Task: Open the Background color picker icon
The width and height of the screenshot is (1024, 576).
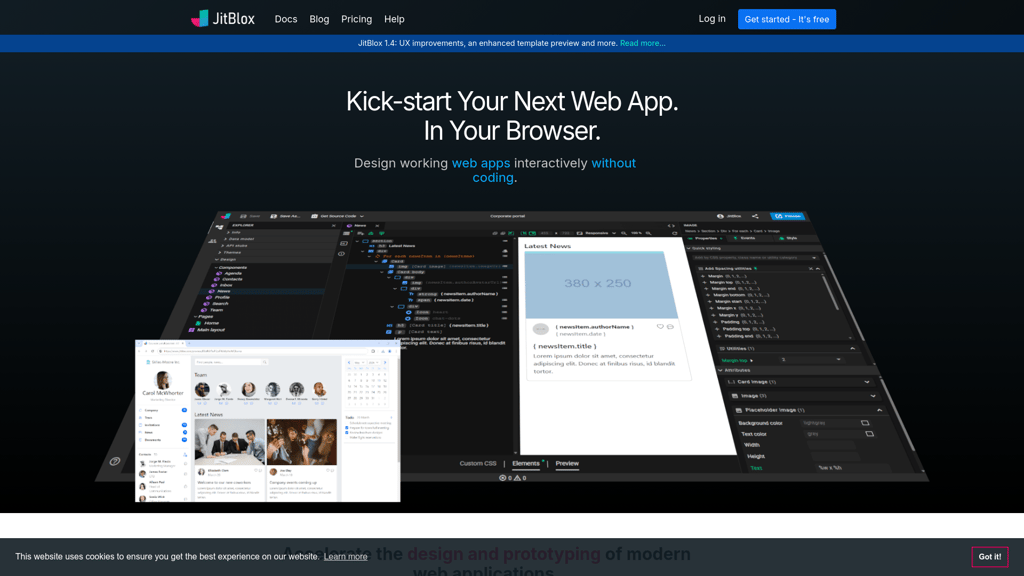Action: point(865,423)
